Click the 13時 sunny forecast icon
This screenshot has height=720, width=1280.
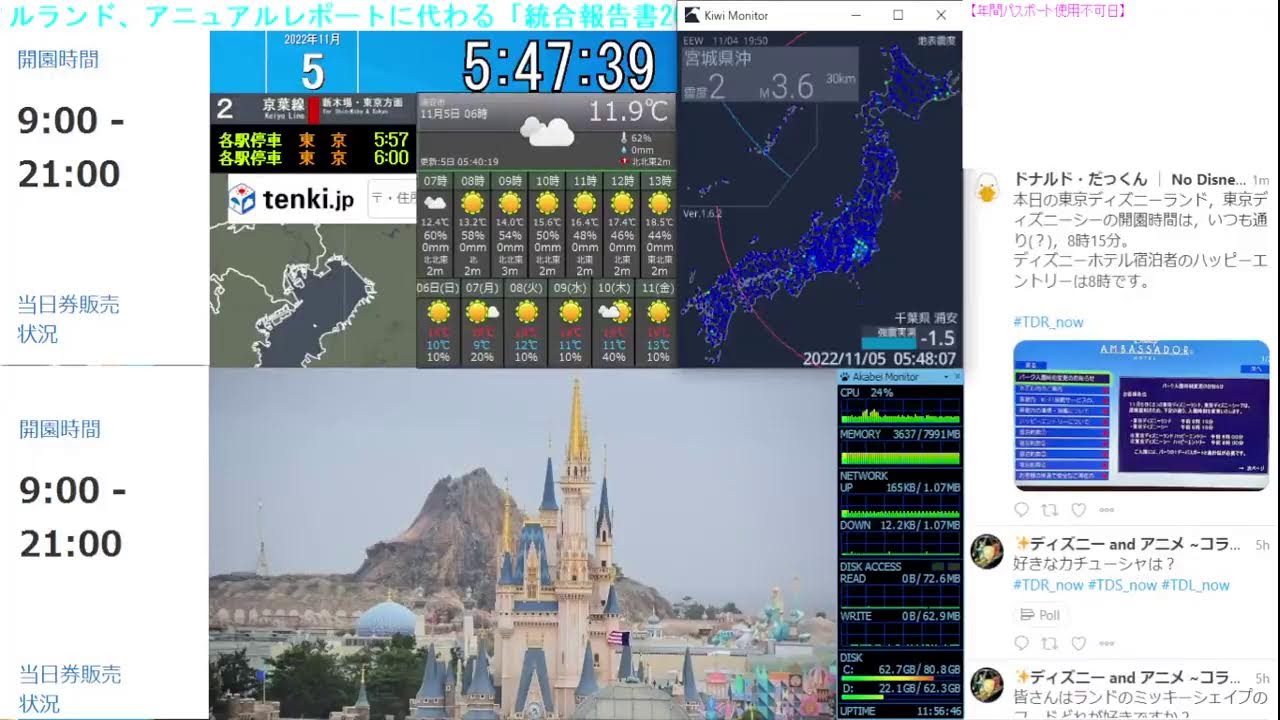(x=659, y=203)
